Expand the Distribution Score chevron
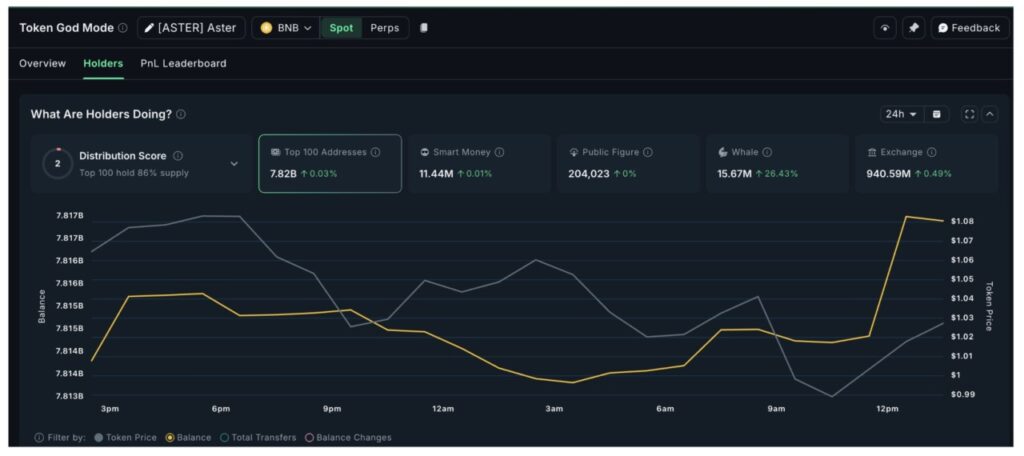The image size is (1024, 456). click(x=234, y=164)
